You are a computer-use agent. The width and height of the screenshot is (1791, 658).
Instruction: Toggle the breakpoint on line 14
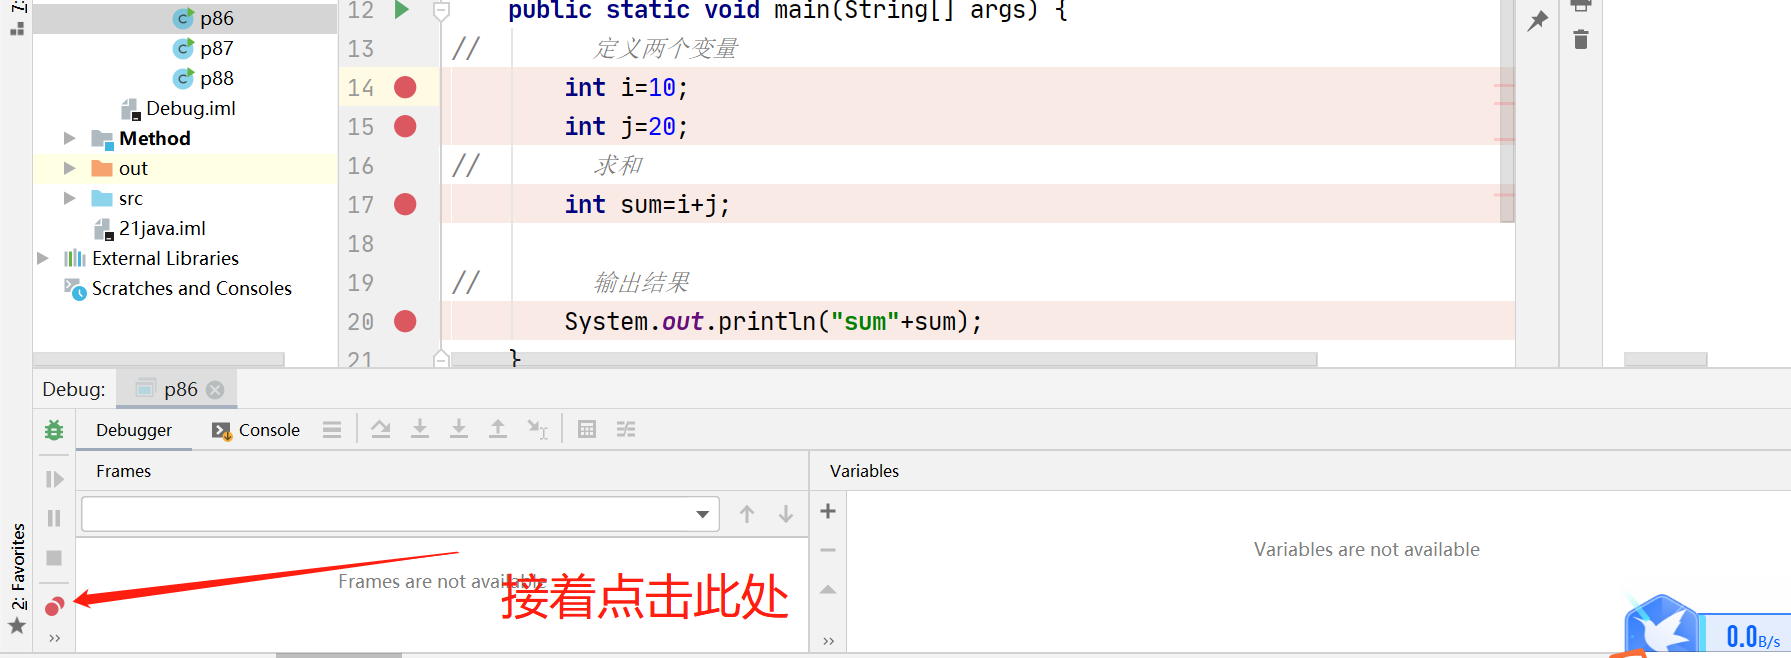coord(405,88)
